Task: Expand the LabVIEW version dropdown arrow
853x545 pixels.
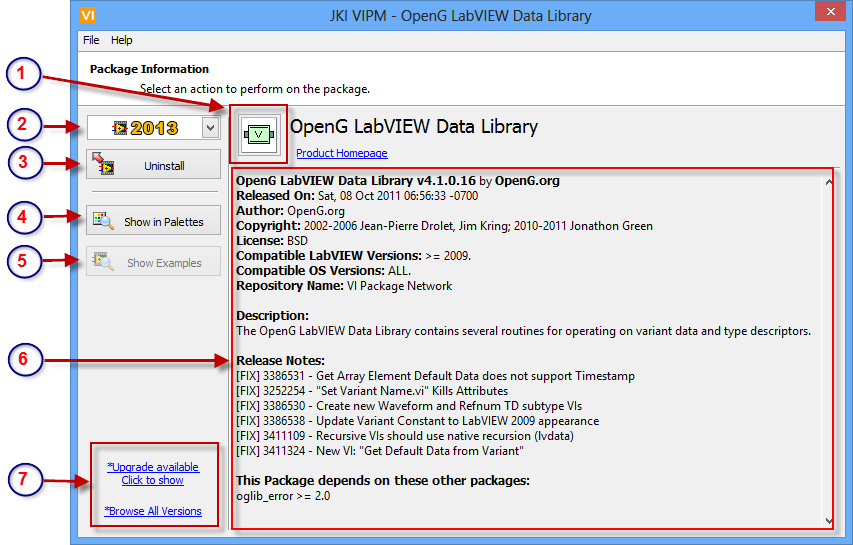Action: tap(209, 127)
